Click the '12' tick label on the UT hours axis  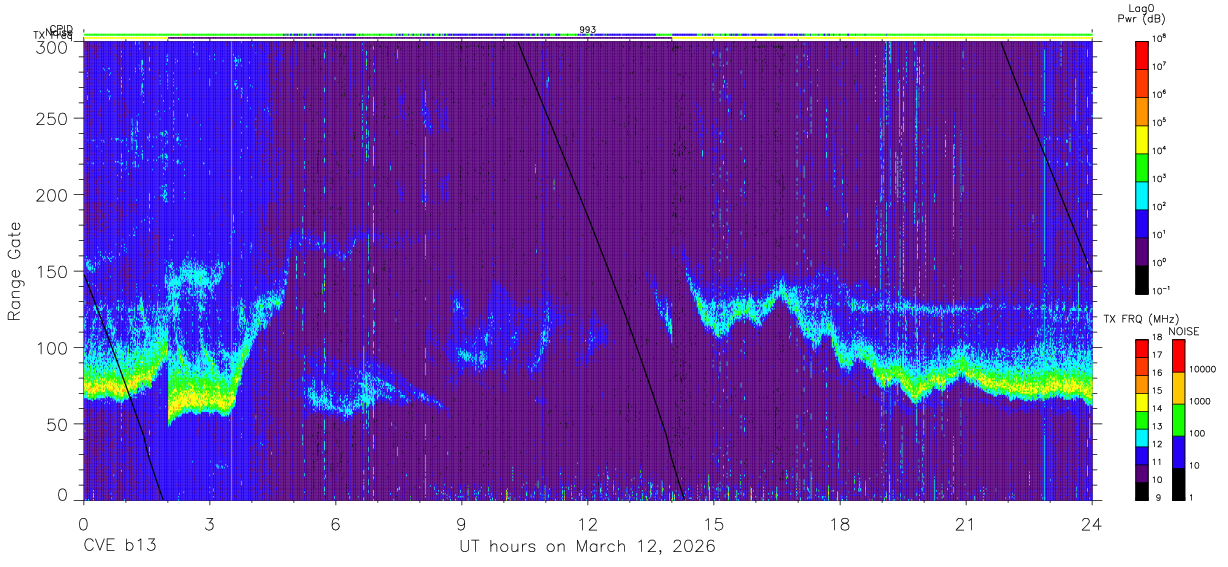[588, 524]
